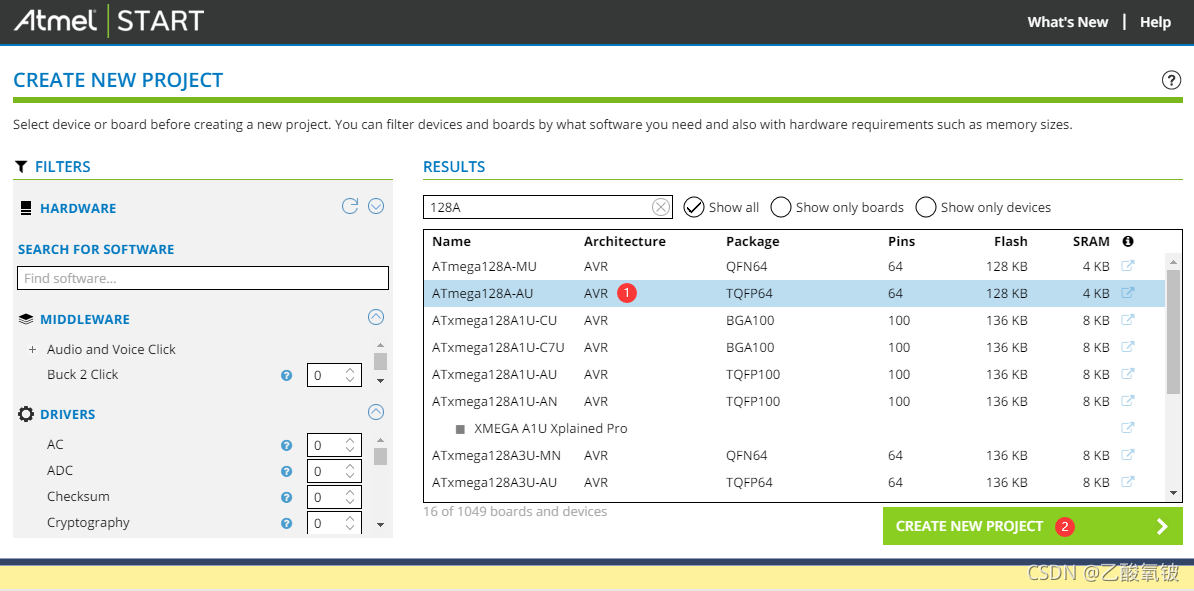This screenshot has height=591, width=1194.
Task: Reset hardware filters with the refresh icon
Action: pyautogui.click(x=350, y=206)
